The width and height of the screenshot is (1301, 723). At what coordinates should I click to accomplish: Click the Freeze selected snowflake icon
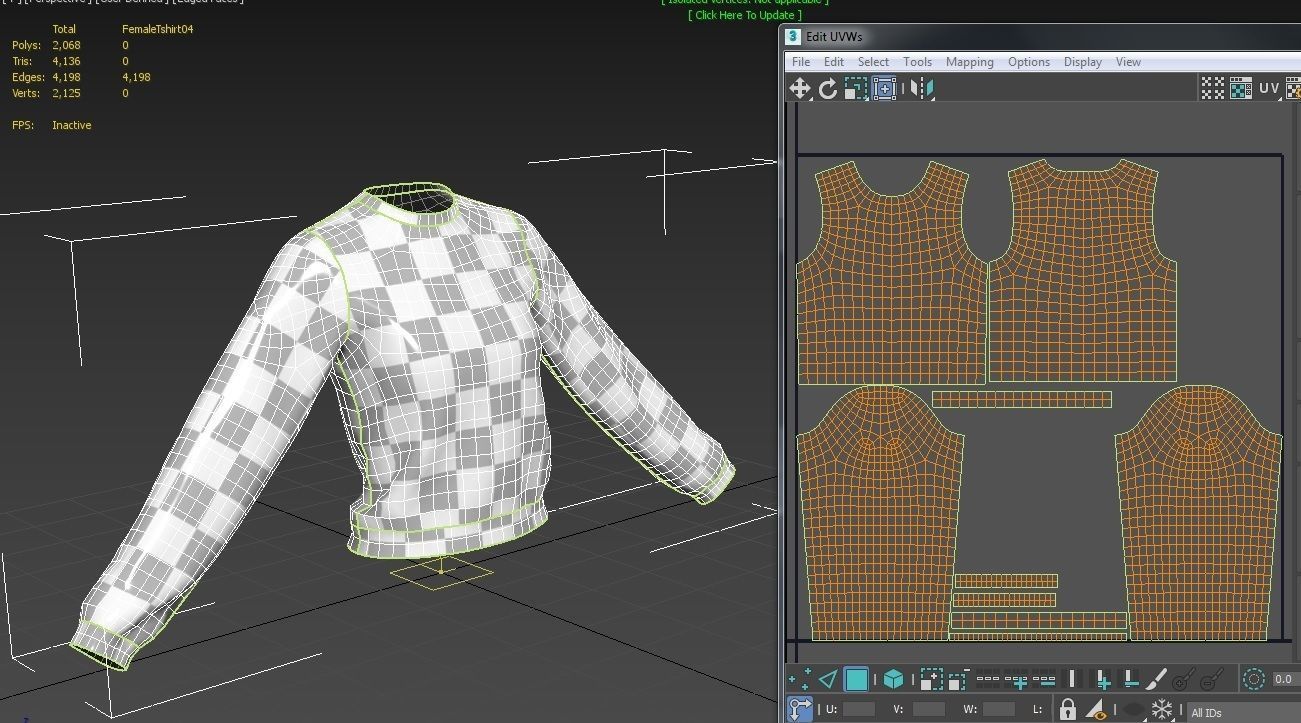pyautogui.click(x=1162, y=709)
